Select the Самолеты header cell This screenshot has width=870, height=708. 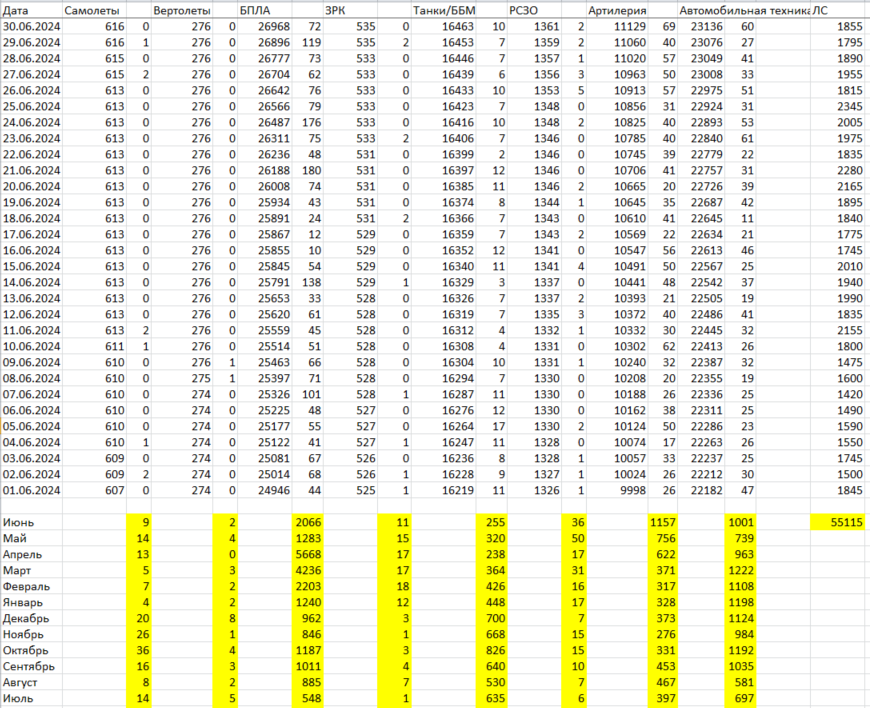90,9
